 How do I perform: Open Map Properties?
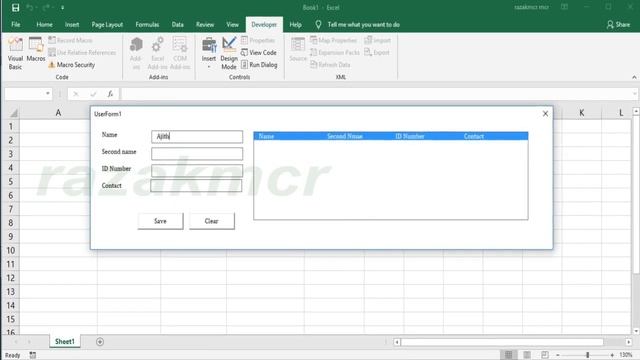click(333, 40)
